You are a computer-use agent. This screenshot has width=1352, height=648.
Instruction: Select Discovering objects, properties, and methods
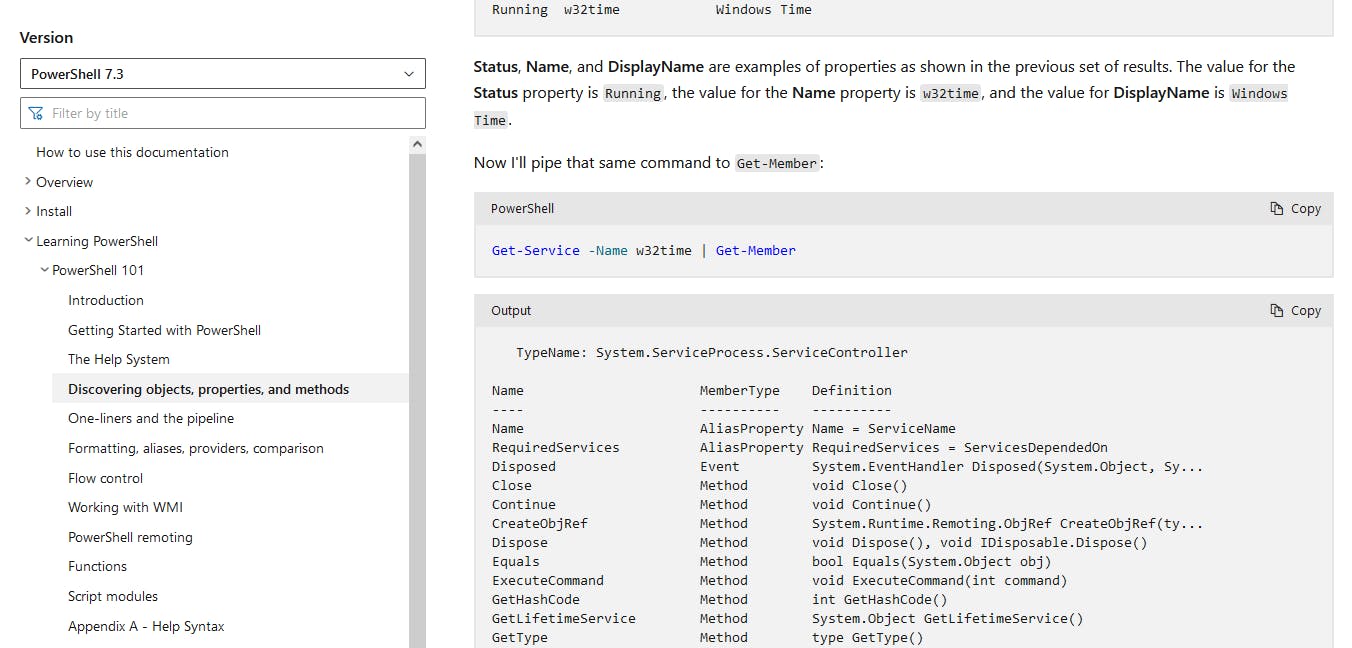coord(208,389)
